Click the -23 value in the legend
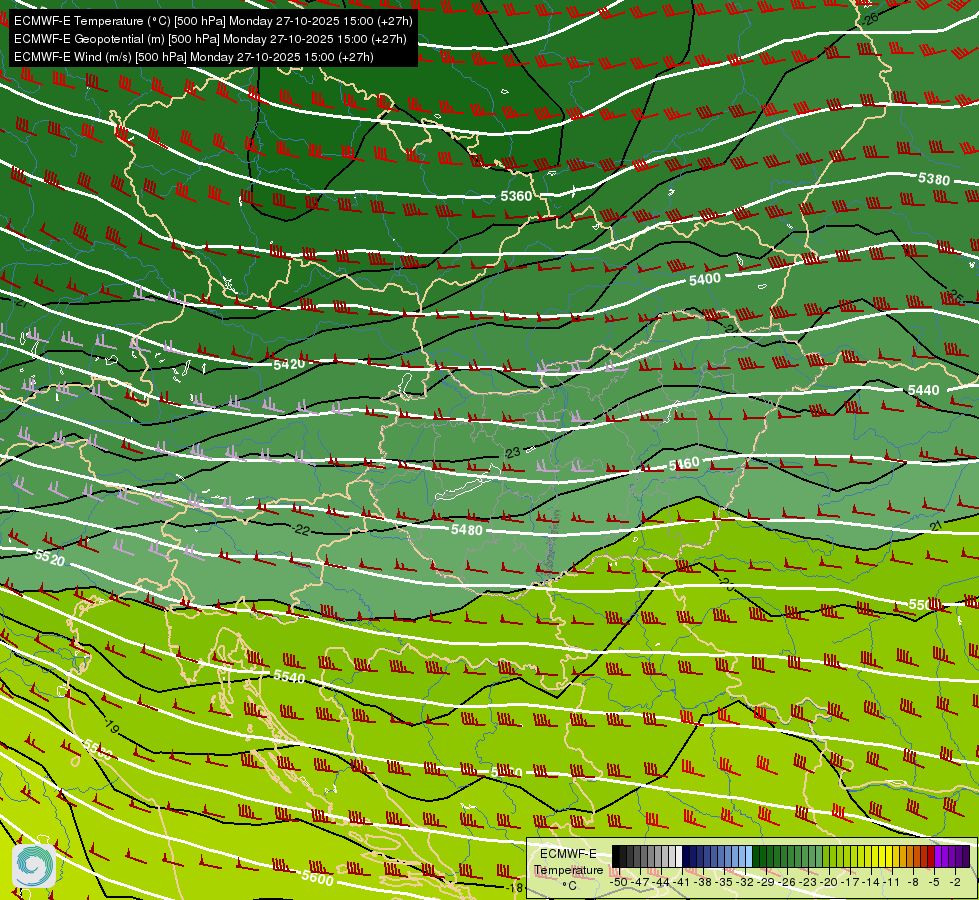Viewport: 979px width, 900px height. coord(809,882)
